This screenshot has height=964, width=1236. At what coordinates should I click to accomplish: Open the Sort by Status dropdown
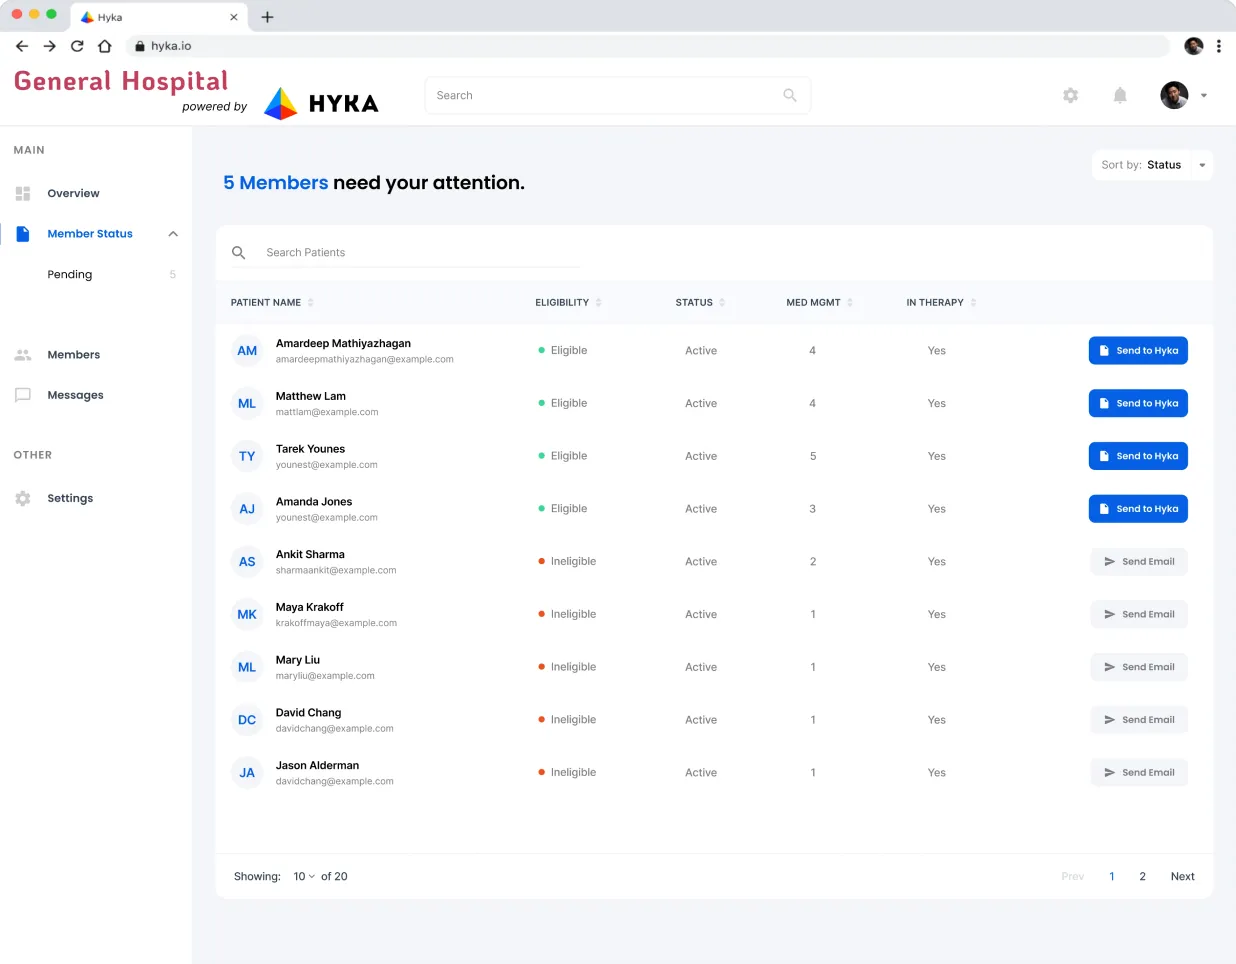pos(1152,165)
